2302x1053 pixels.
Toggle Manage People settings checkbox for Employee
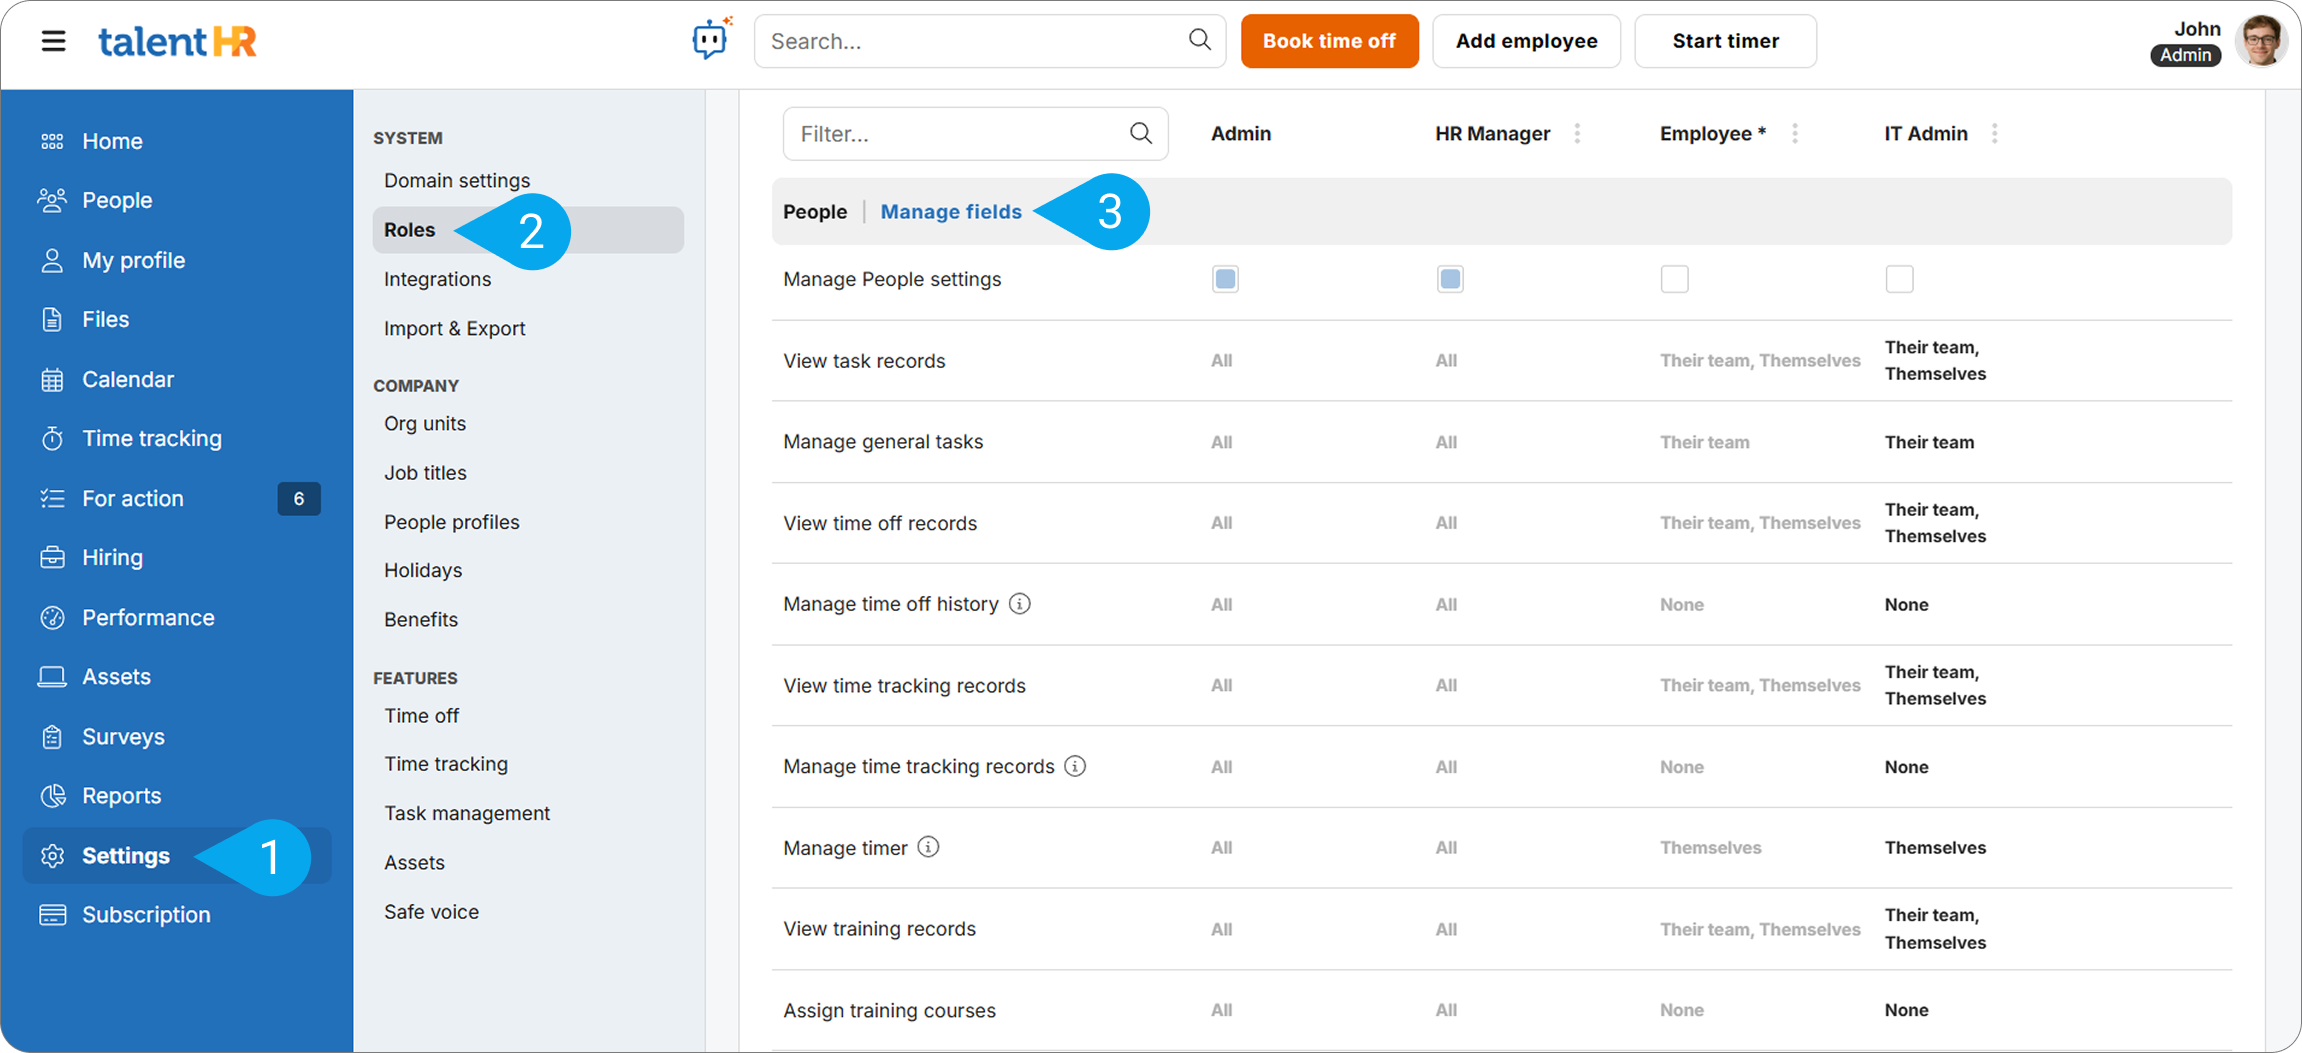[1674, 279]
